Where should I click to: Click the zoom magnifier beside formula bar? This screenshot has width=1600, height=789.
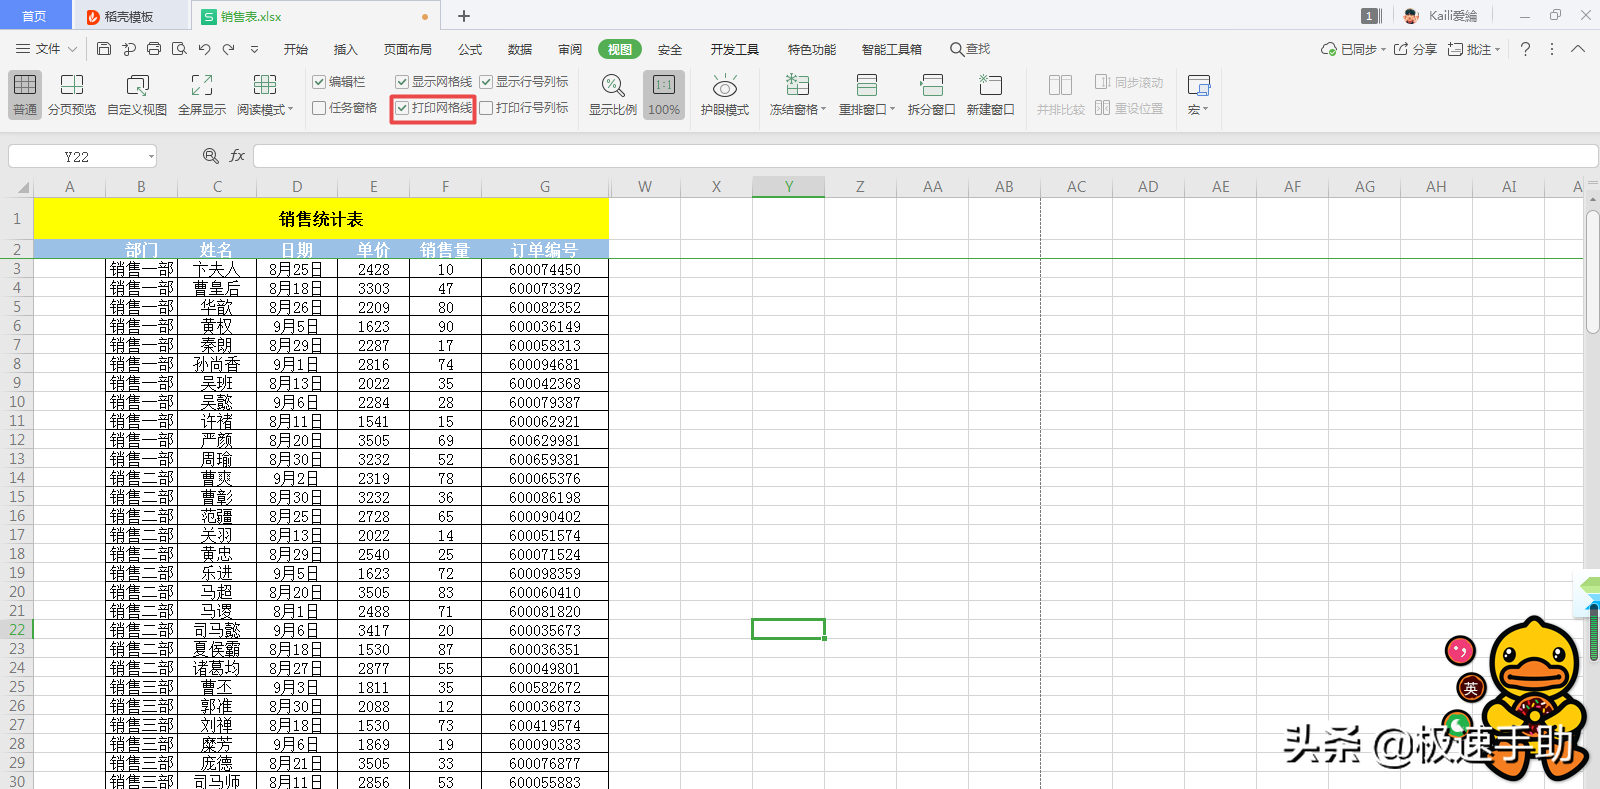[211, 156]
